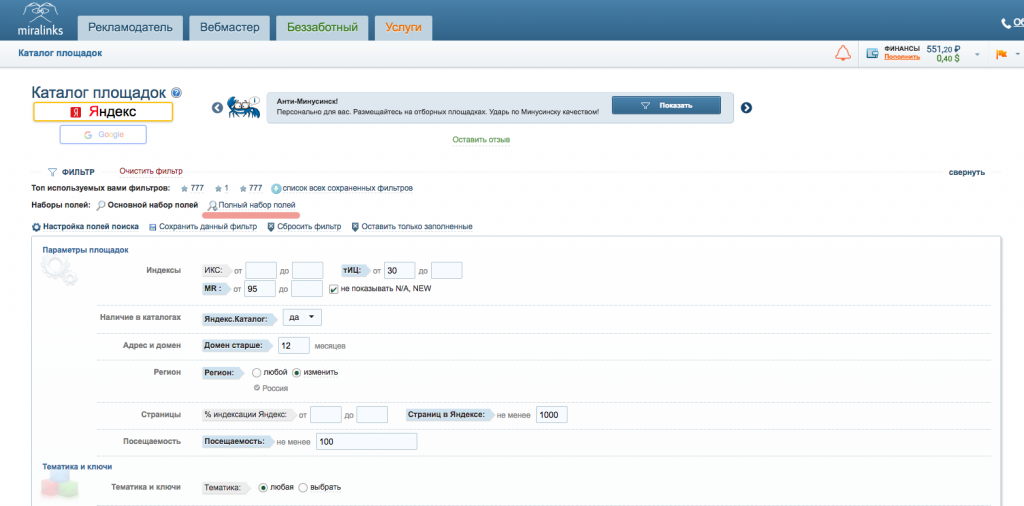Click the first saved filter star 777
Image resolution: width=1024 pixels, height=506 pixels.
pos(193,188)
